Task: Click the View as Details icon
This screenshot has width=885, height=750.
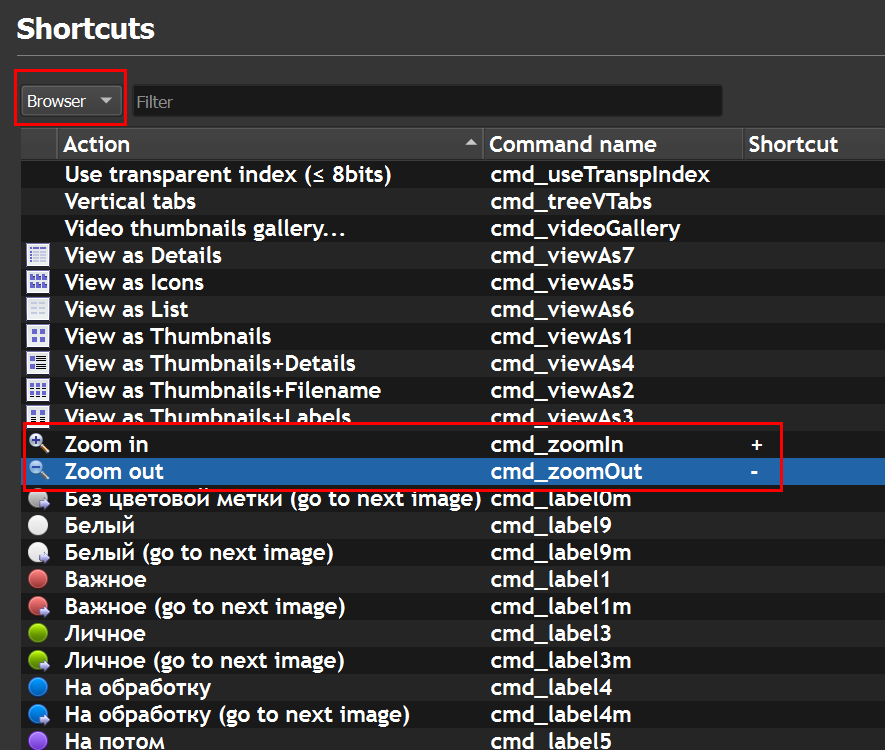Action: (38, 256)
